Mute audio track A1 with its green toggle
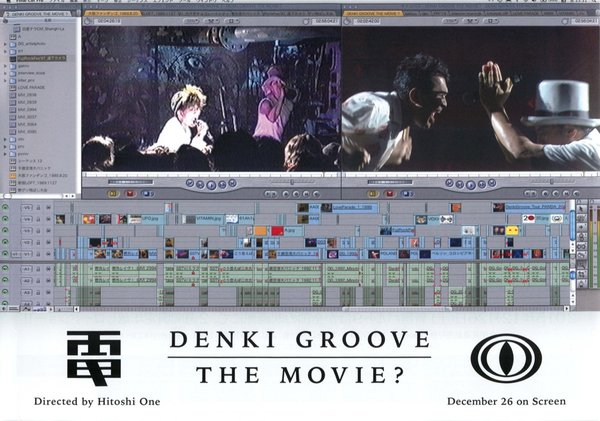The height and width of the screenshot is (421, 600). (x=5, y=269)
